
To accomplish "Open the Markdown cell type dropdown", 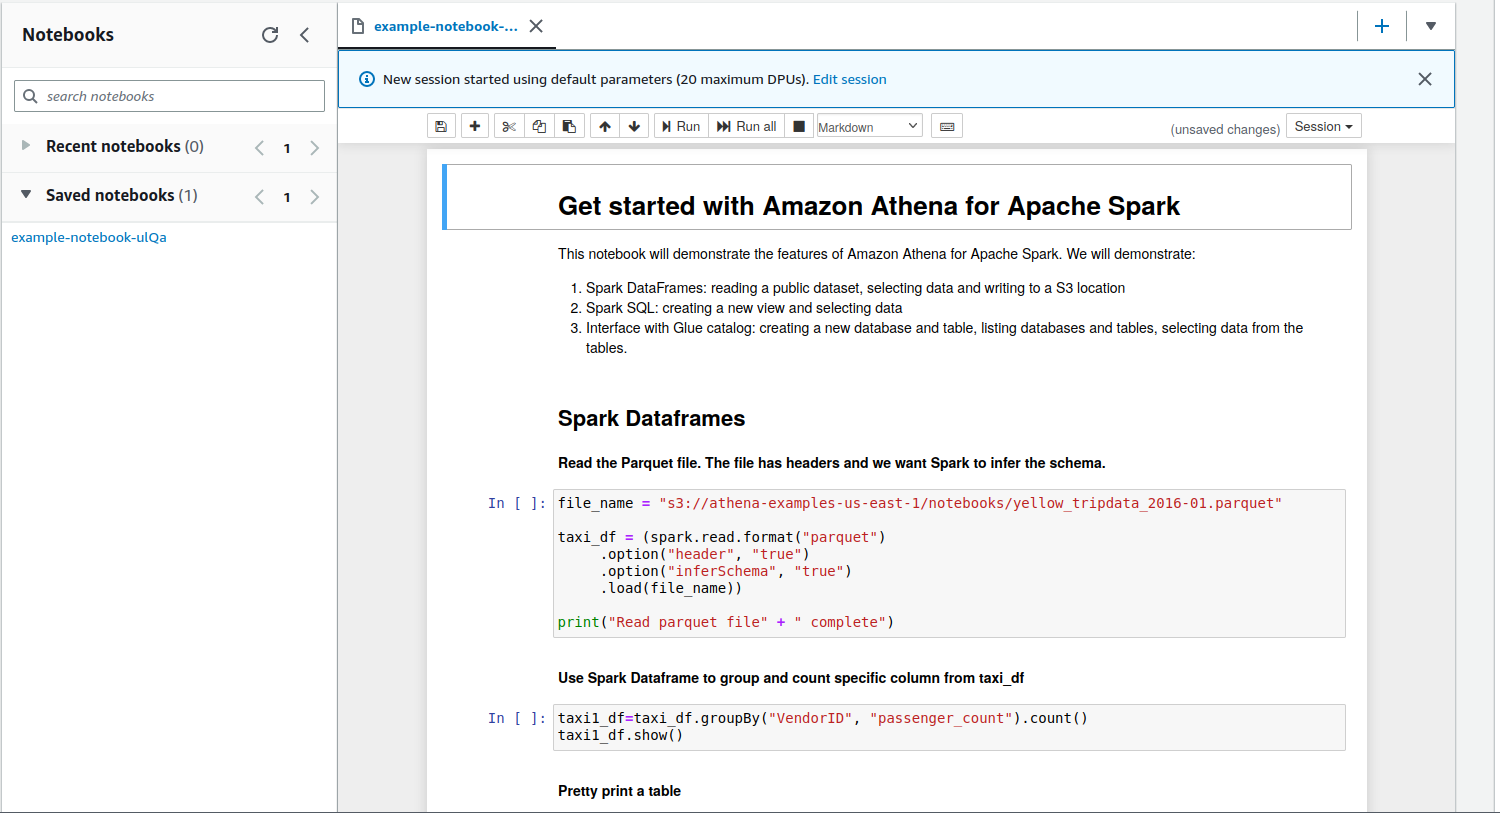I will [869, 127].
